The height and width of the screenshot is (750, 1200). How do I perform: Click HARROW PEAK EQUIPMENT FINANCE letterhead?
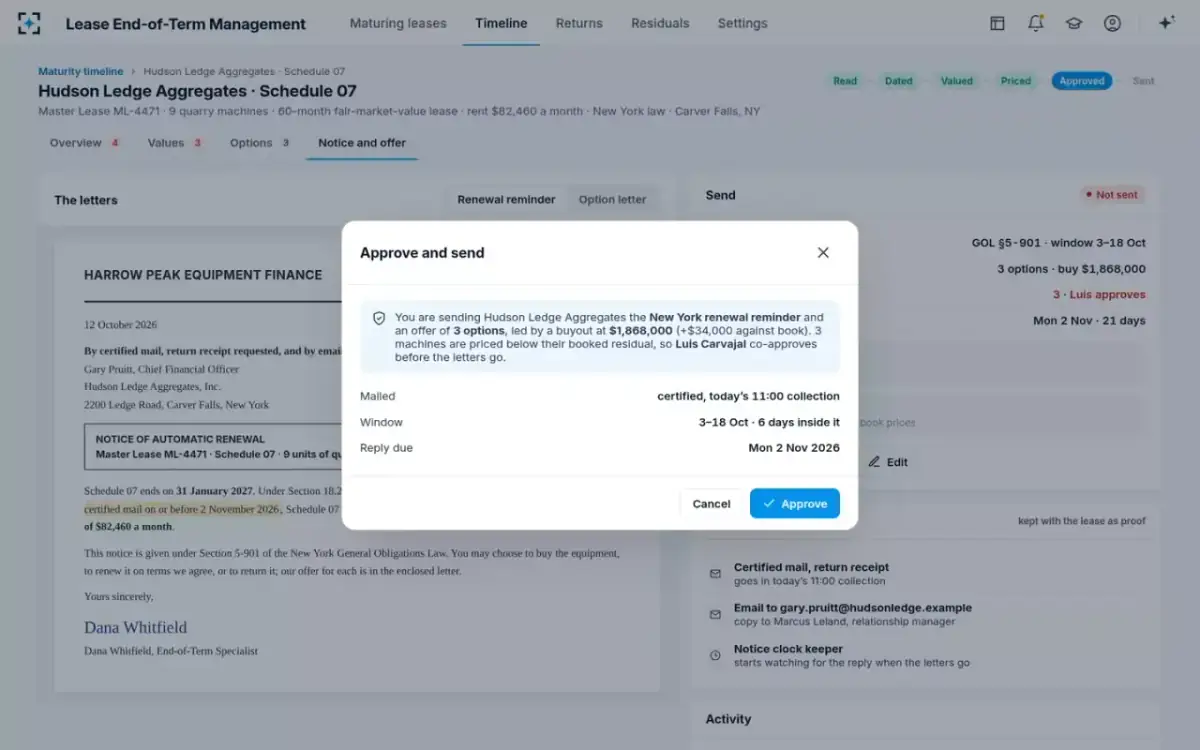(x=203, y=275)
